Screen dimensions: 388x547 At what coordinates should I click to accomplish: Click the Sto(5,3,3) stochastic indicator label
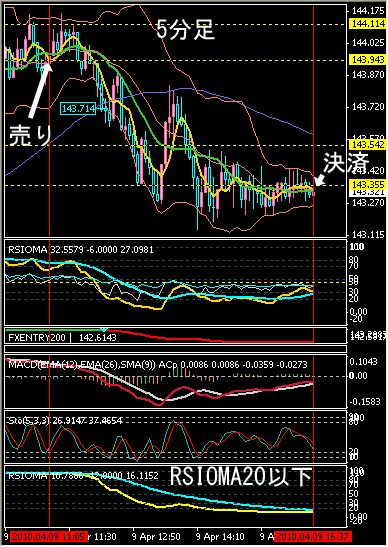pyautogui.click(x=65, y=421)
